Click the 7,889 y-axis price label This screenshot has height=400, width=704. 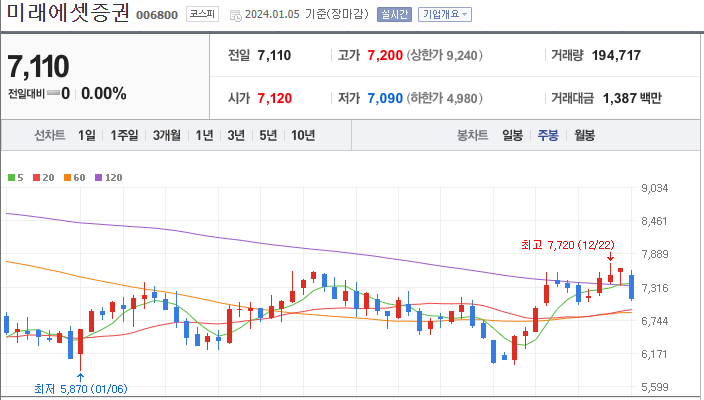click(x=655, y=254)
